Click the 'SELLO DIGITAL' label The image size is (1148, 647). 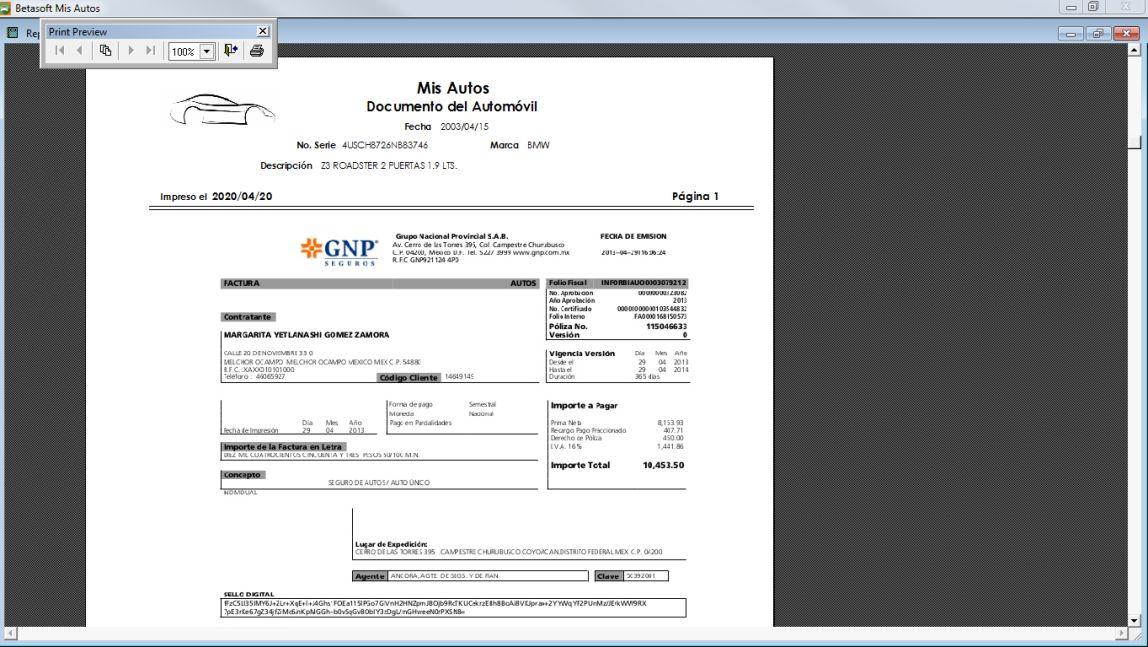tap(249, 594)
